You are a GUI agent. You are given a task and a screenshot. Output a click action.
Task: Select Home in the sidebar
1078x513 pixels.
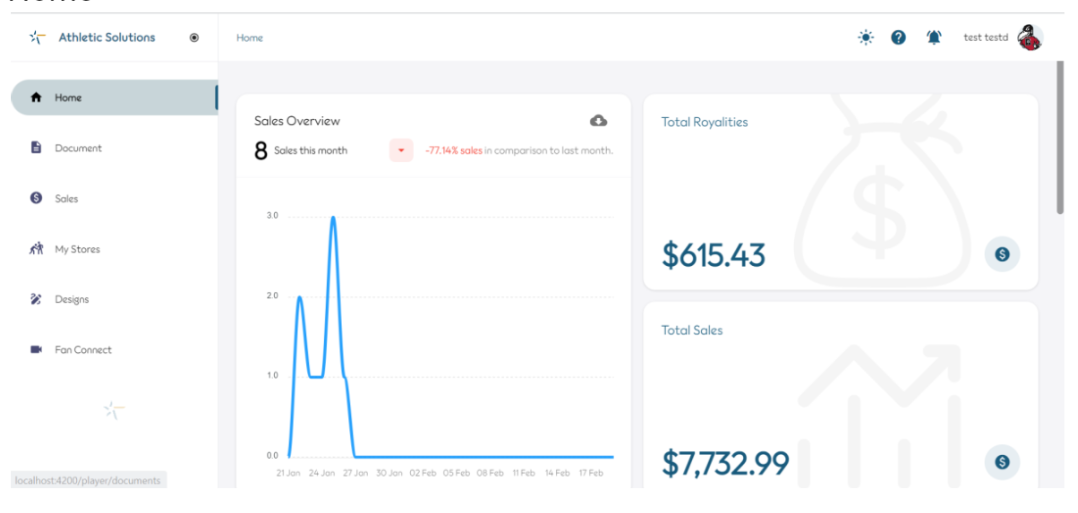point(114,98)
